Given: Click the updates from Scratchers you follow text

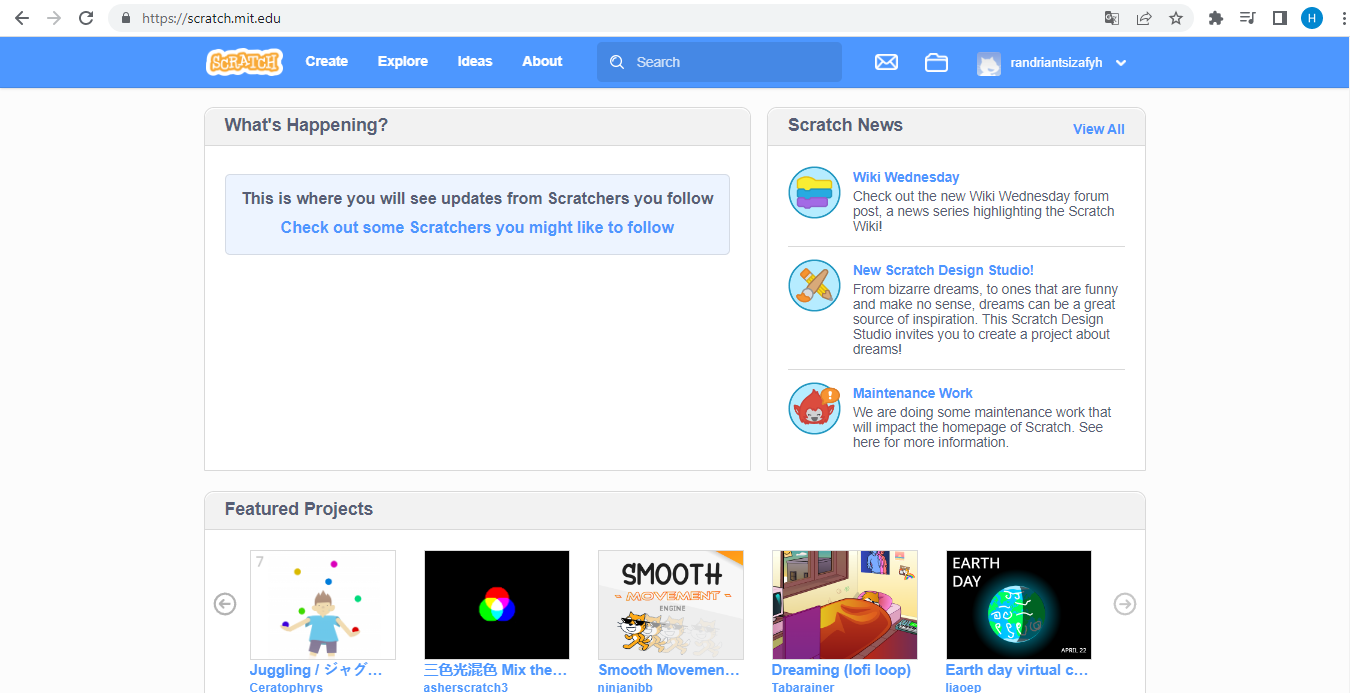Looking at the screenshot, I should coord(477,198).
